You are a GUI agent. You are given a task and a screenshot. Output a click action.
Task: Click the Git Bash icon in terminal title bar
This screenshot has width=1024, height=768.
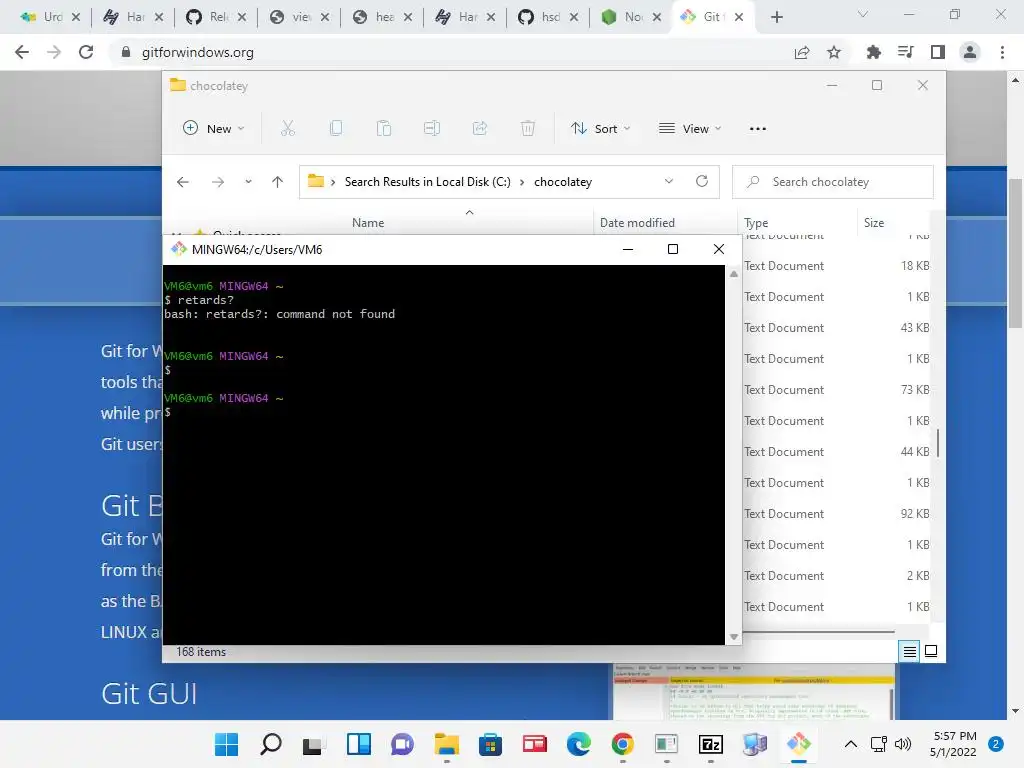[x=178, y=249]
